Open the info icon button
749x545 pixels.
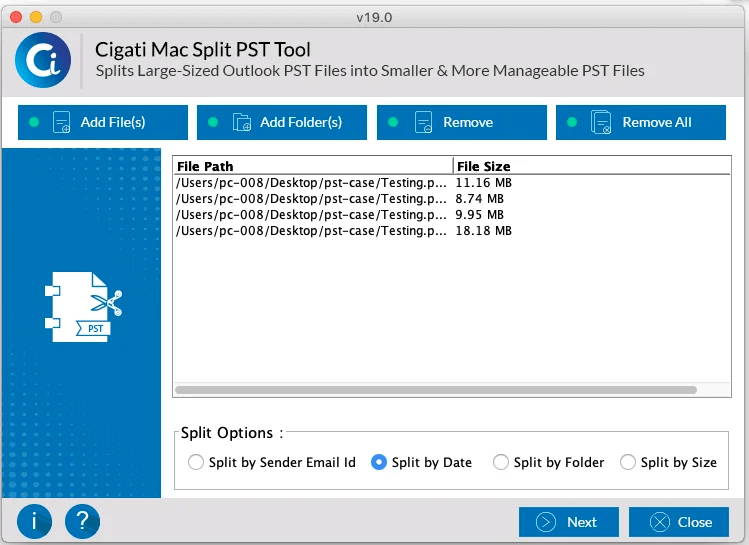(x=34, y=521)
